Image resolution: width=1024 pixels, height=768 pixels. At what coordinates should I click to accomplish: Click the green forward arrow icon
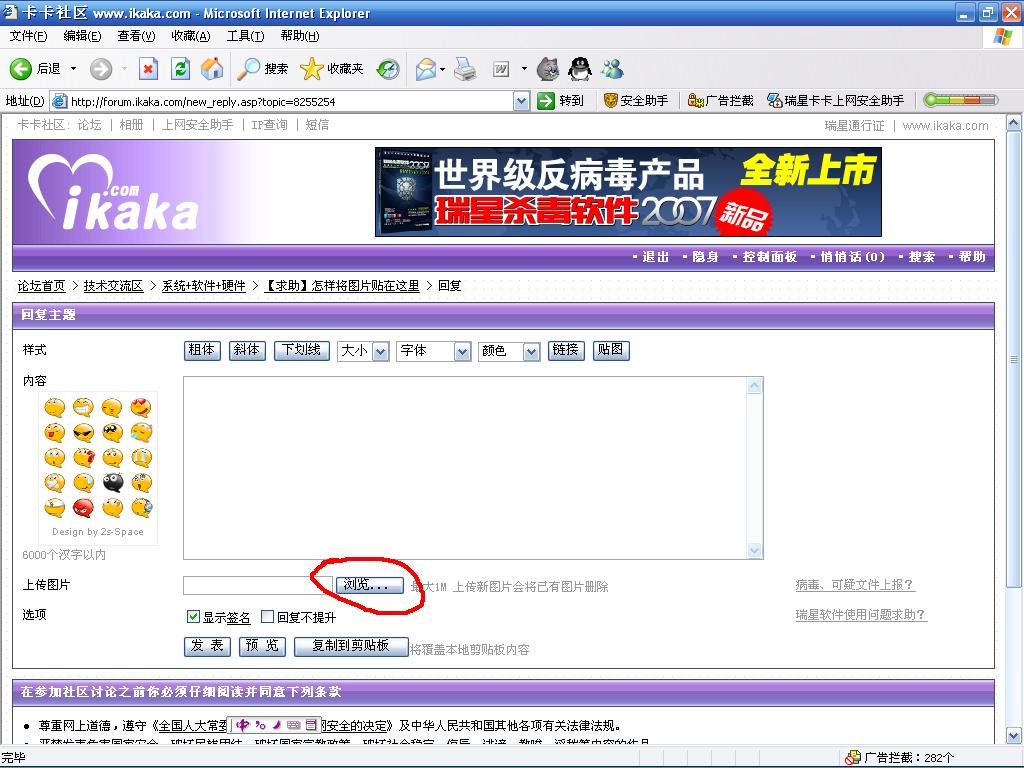(x=101, y=69)
